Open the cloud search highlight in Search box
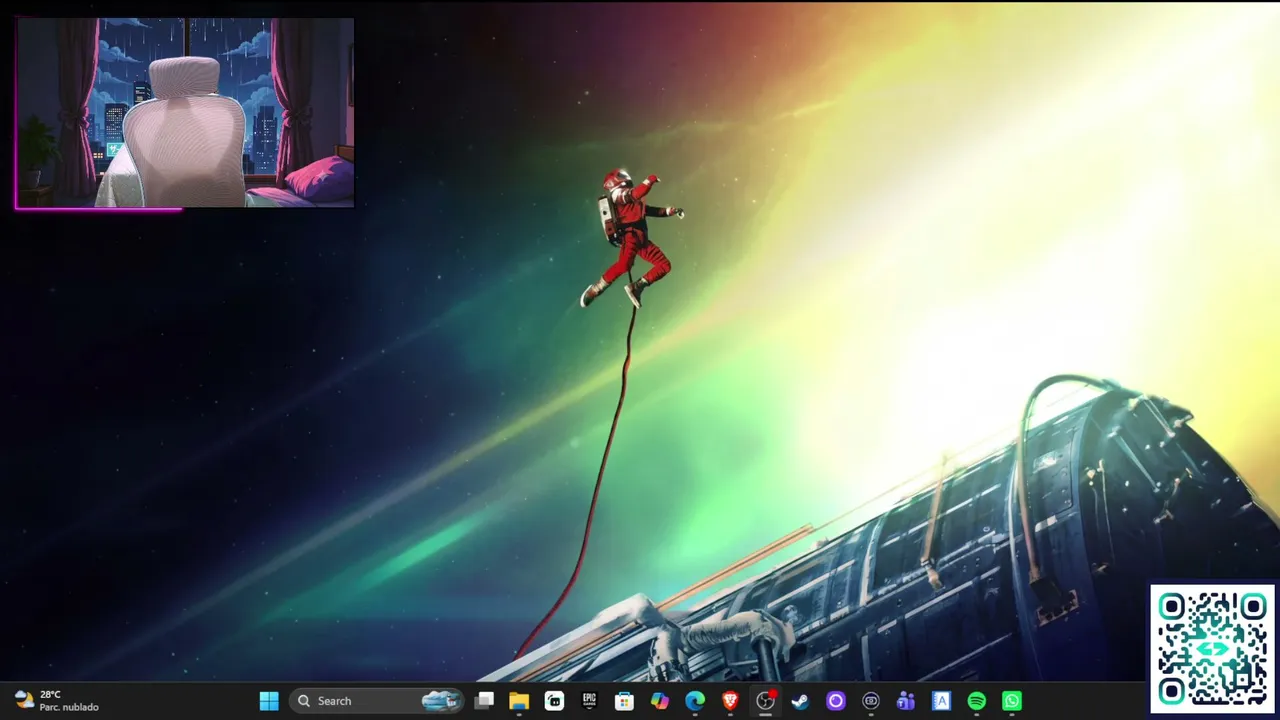The width and height of the screenshot is (1280, 720). point(441,701)
